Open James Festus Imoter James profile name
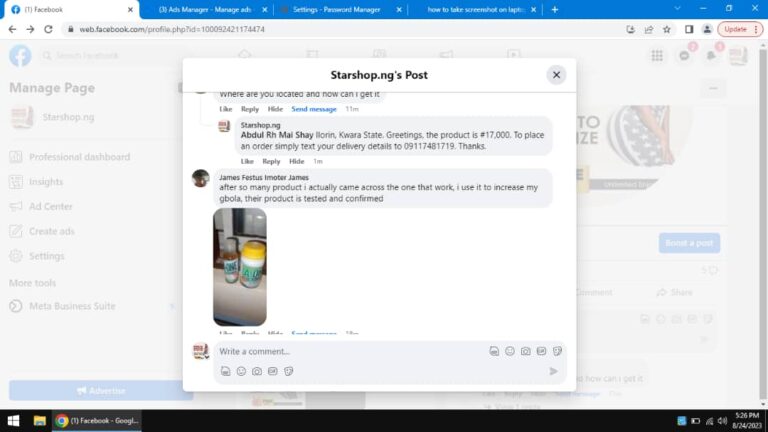Screen dimensions: 768x432 [264, 177]
